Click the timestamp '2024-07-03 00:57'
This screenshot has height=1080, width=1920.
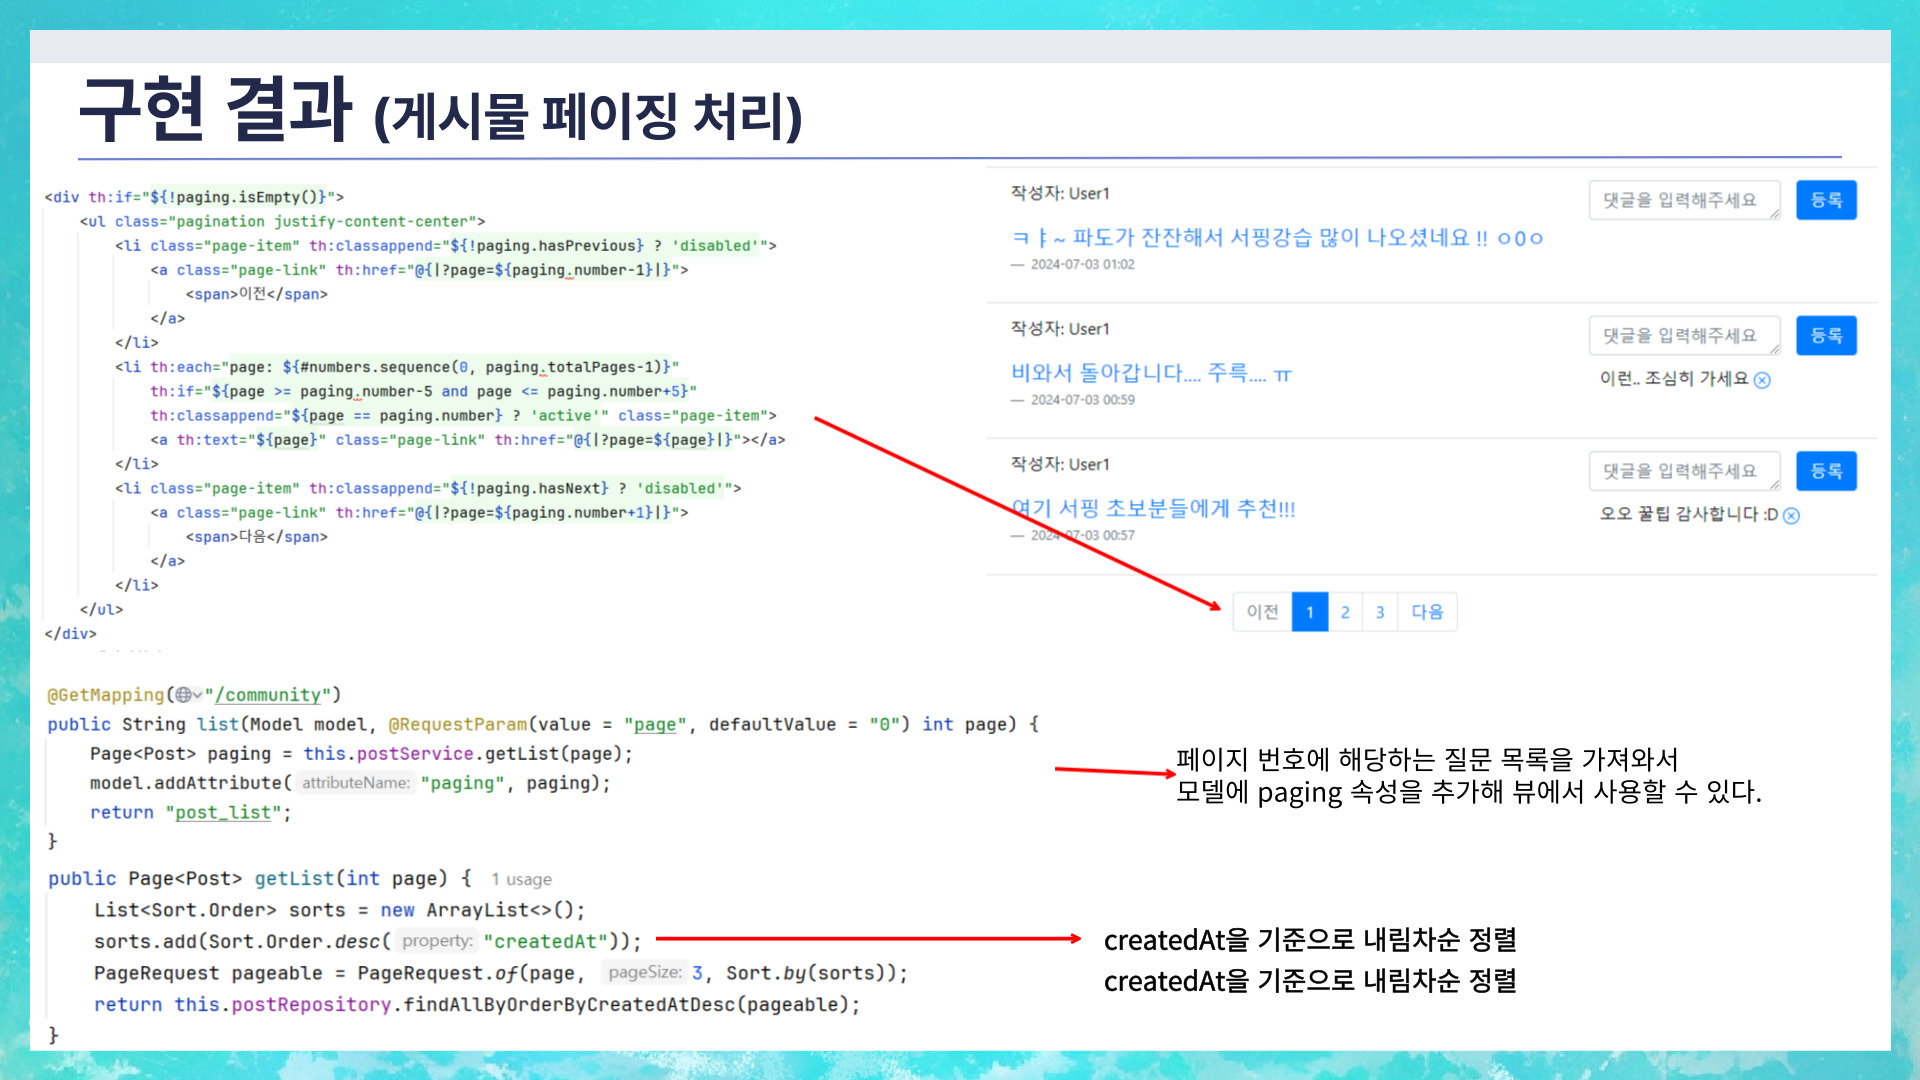click(x=1083, y=536)
